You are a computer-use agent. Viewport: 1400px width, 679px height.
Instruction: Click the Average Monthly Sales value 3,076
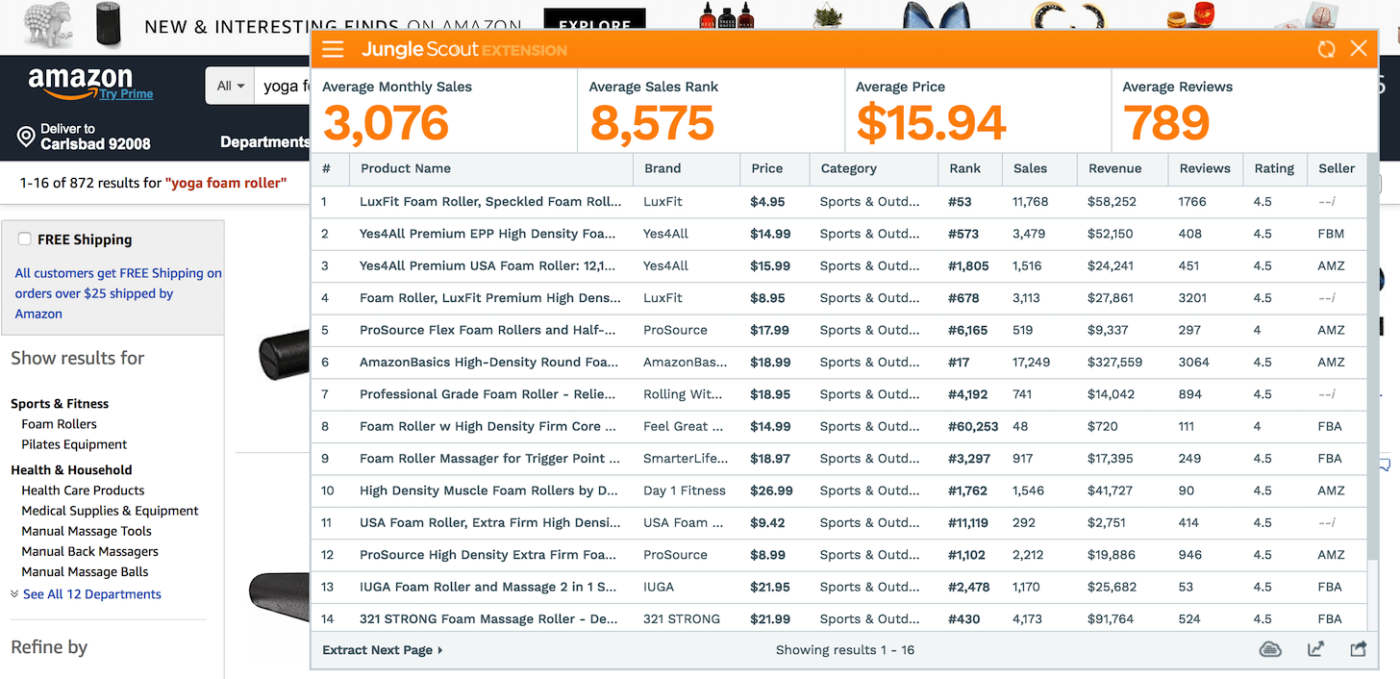pyautogui.click(x=386, y=123)
